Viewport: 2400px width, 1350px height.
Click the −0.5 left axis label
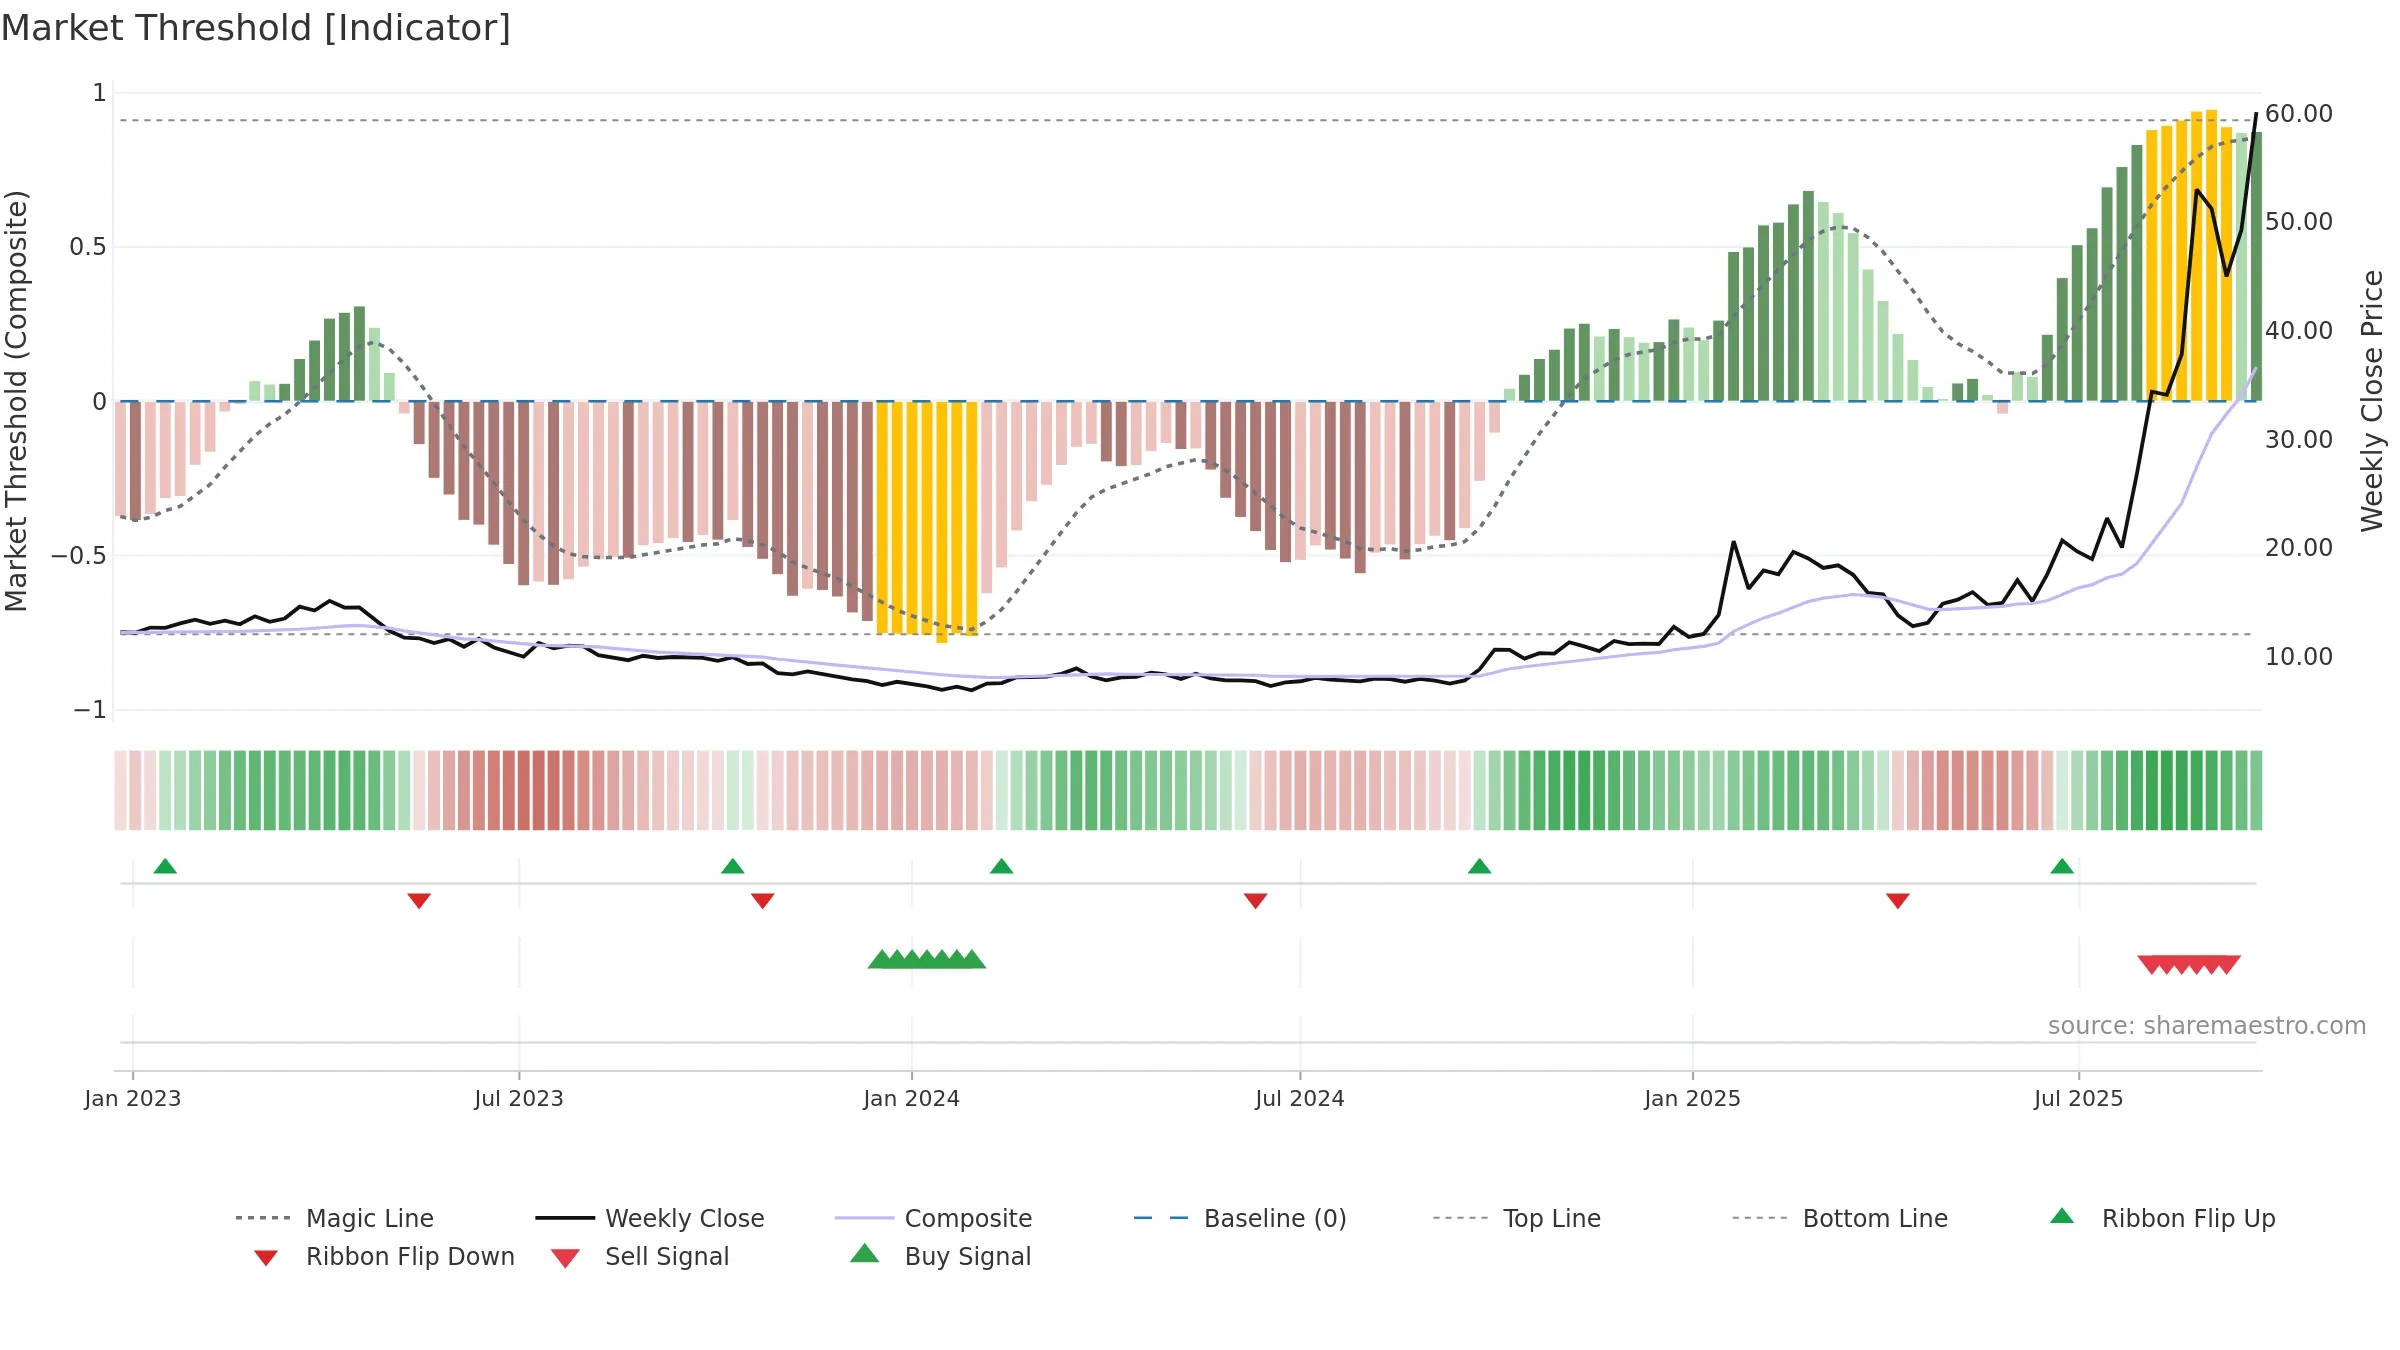(x=79, y=555)
